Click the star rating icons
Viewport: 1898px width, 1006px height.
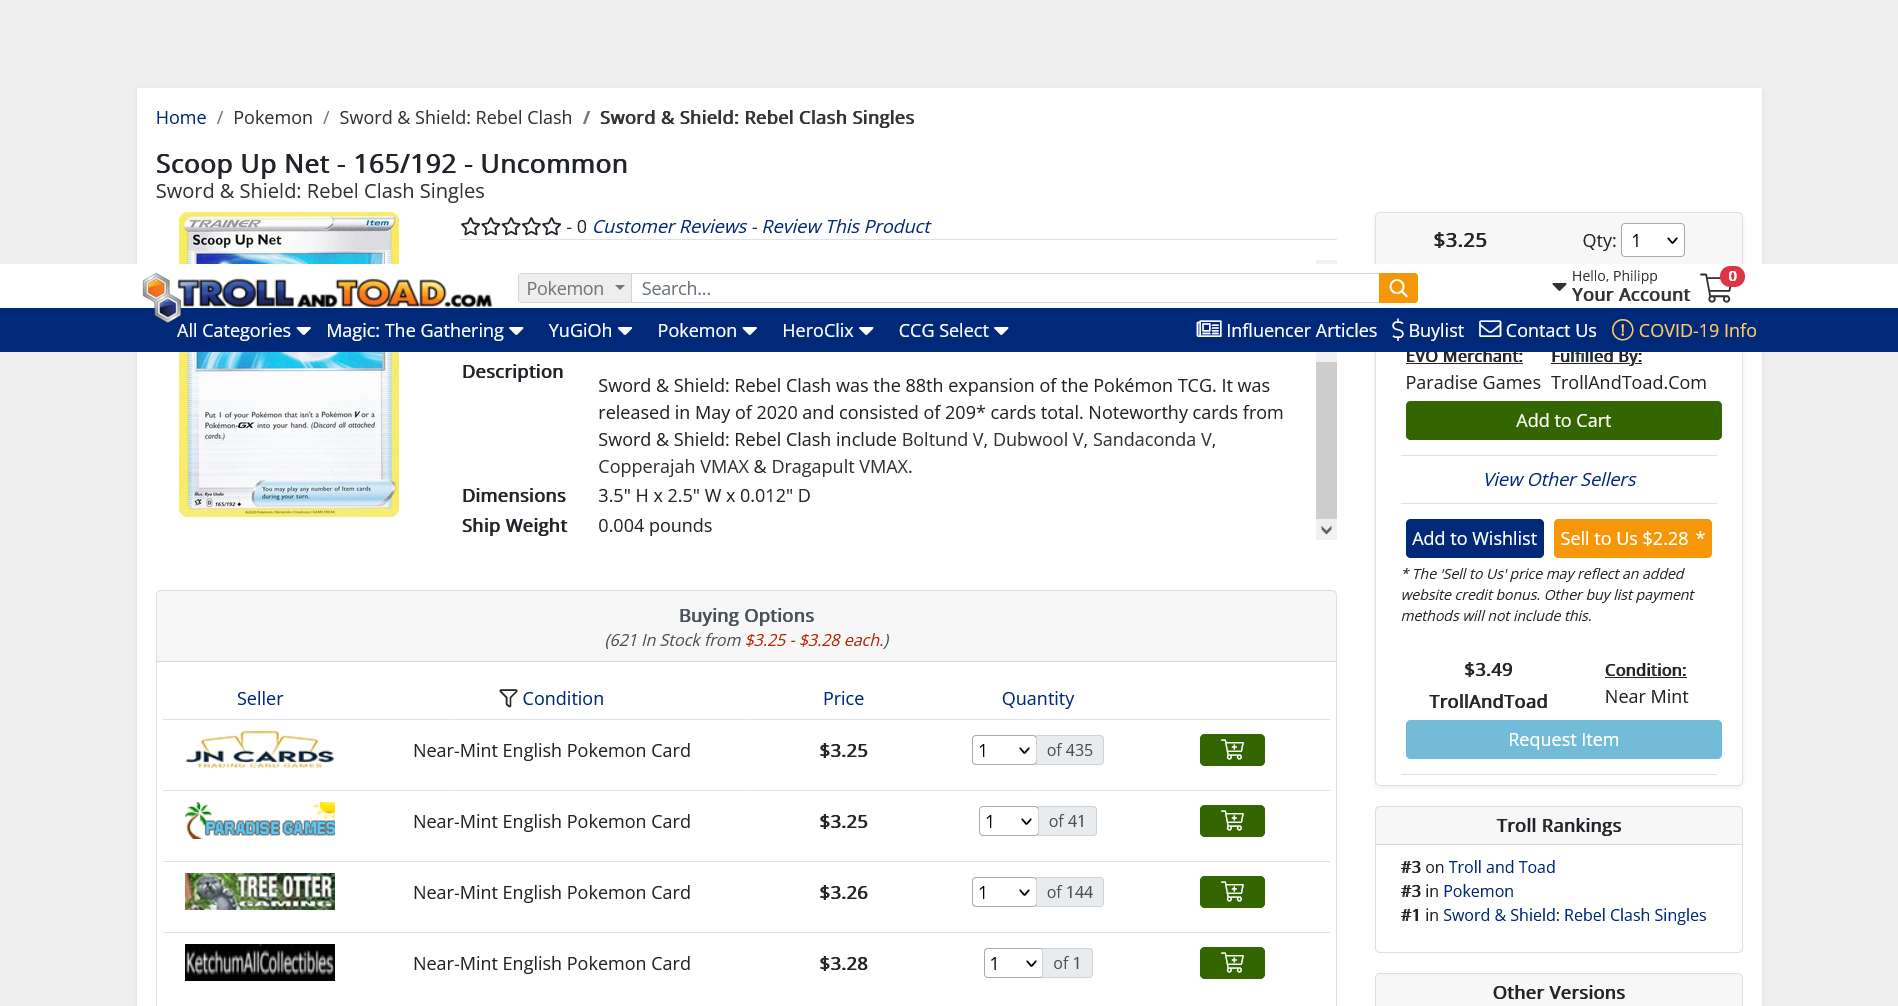[511, 227]
